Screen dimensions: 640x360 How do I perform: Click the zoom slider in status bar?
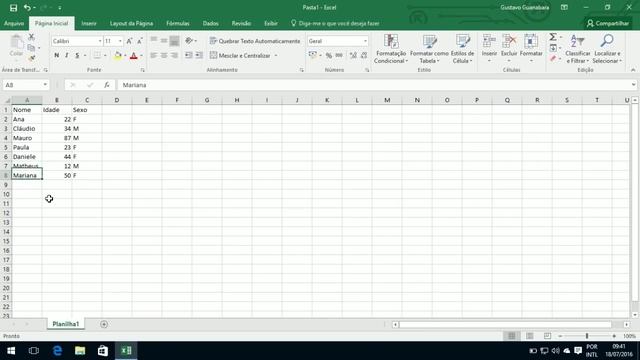point(587,336)
